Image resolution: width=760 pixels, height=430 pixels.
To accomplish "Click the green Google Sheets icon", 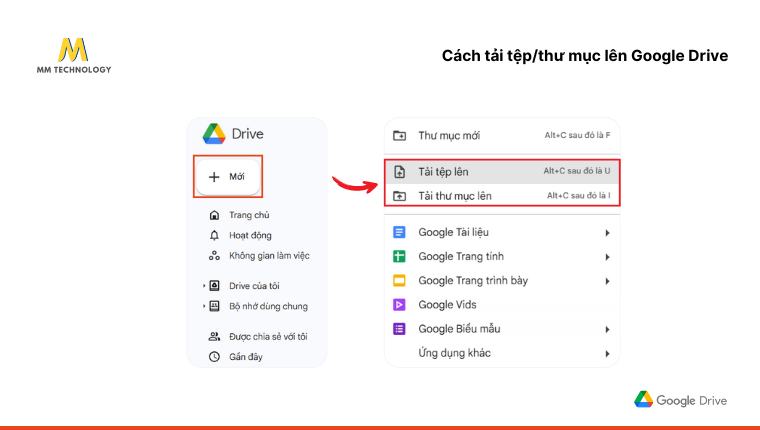I will [x=399, y=256].
